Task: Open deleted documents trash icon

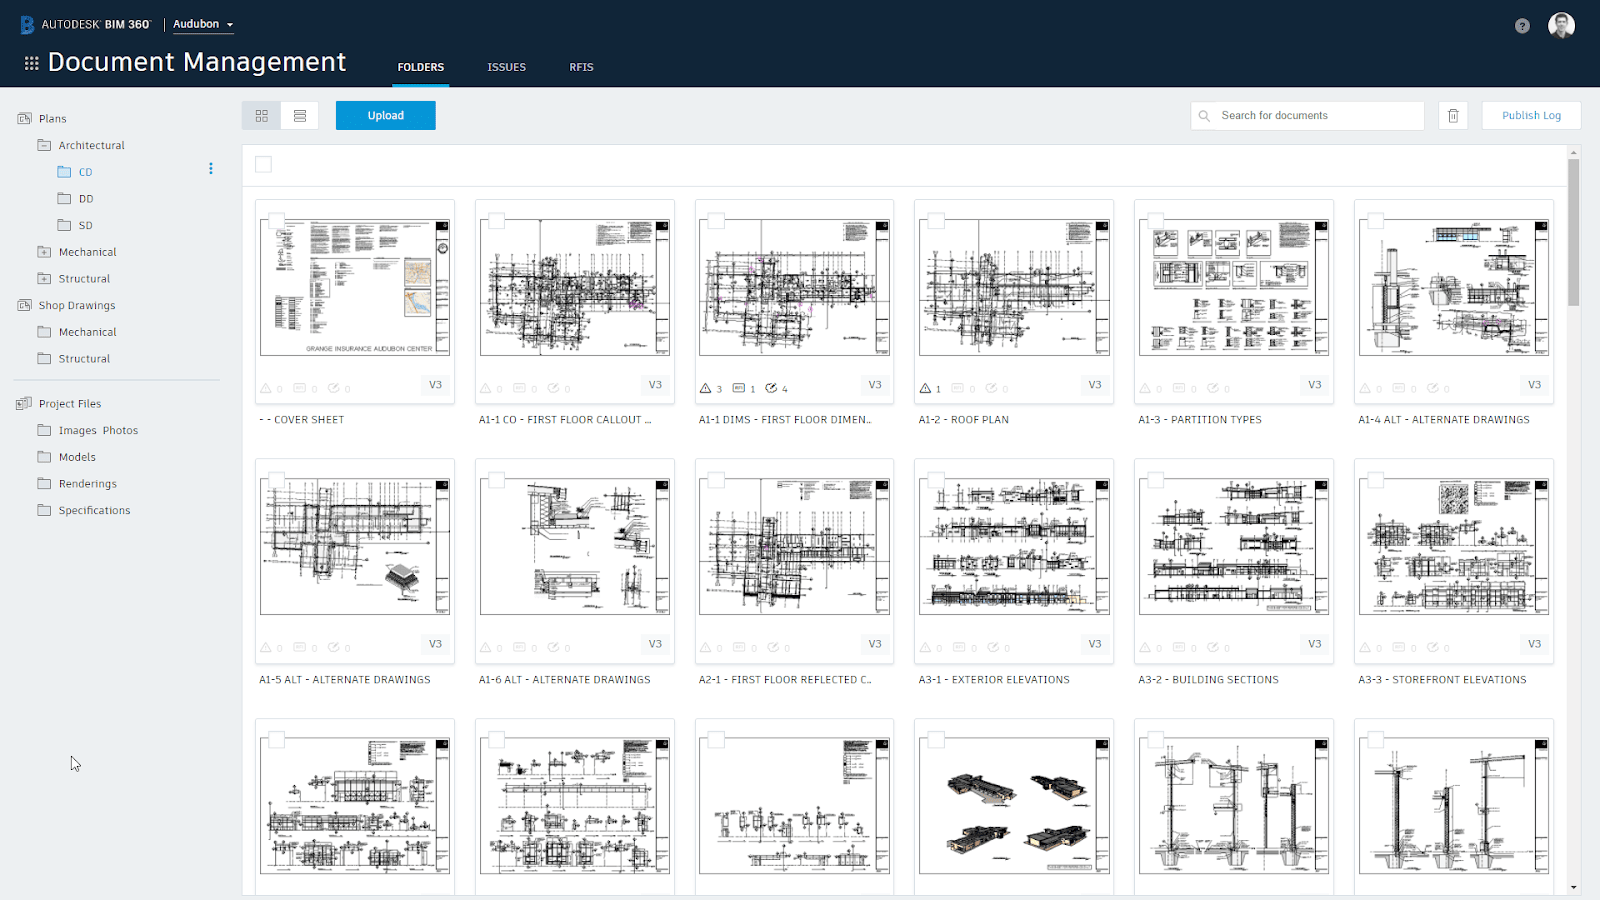Action: coord(1453,115)
